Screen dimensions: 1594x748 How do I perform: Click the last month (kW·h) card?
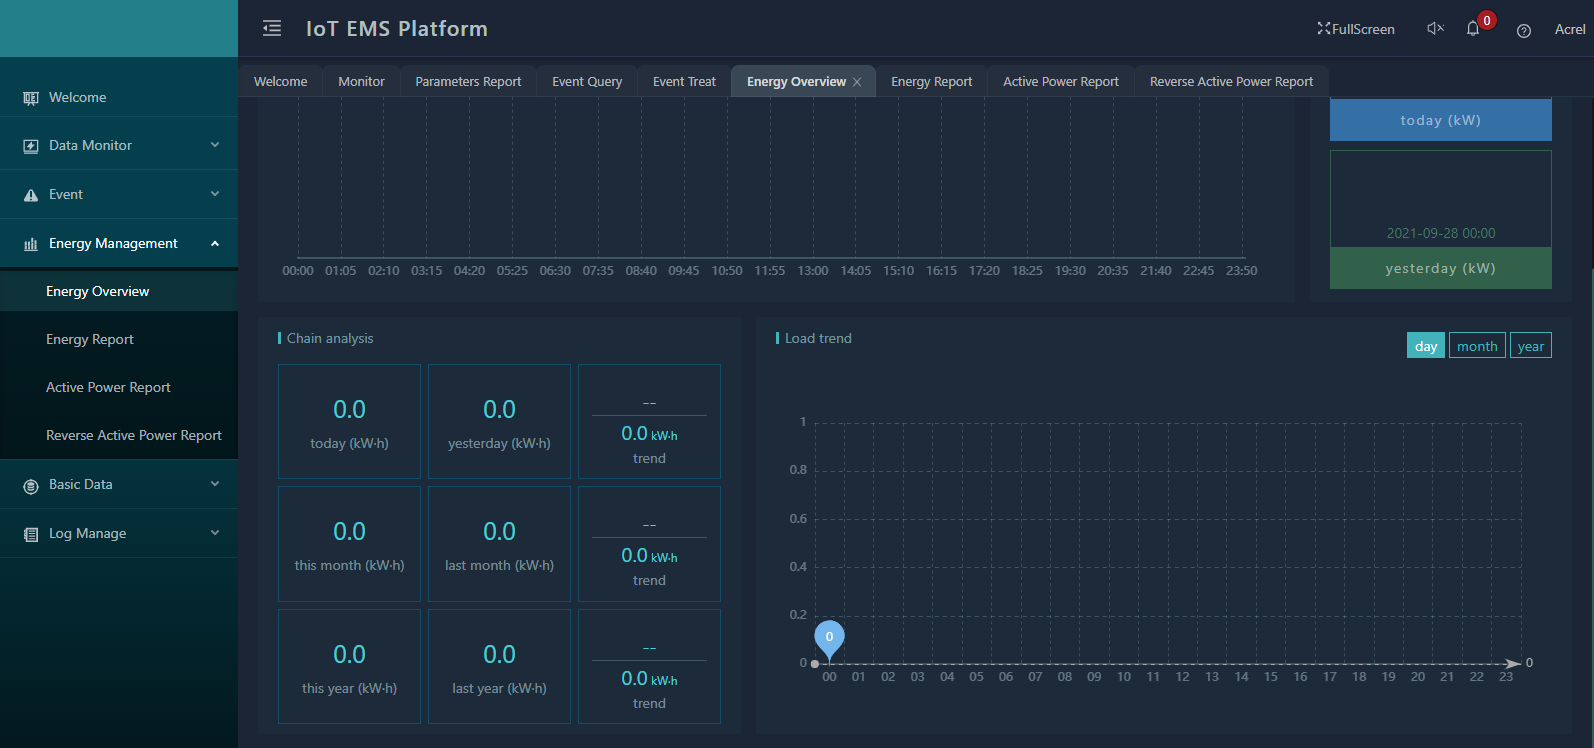point(499,544)
